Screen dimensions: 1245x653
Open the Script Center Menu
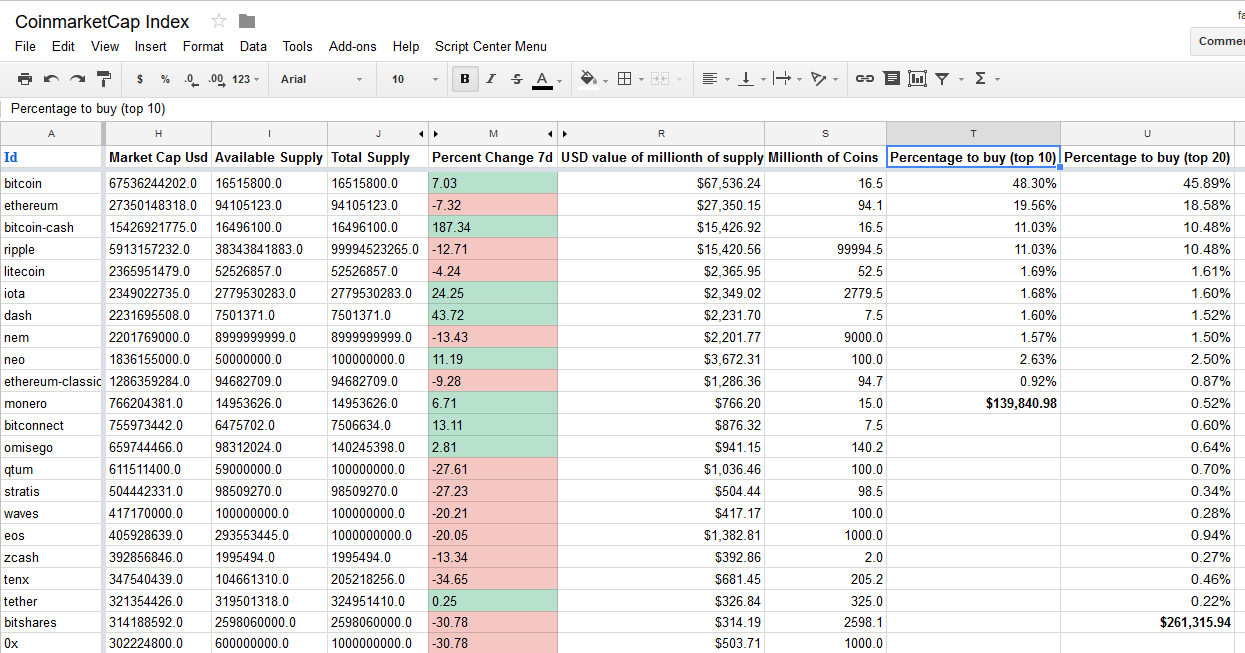[x=490, y=46]
